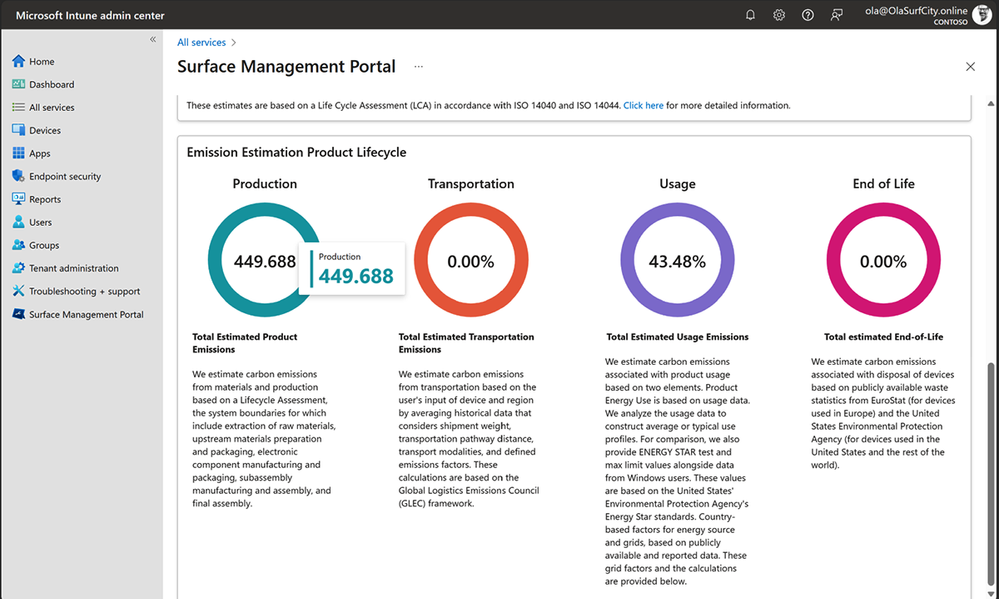999x599 pixels.
Task: Click the Home house icon in sidebar
Action: pos(18,61)
